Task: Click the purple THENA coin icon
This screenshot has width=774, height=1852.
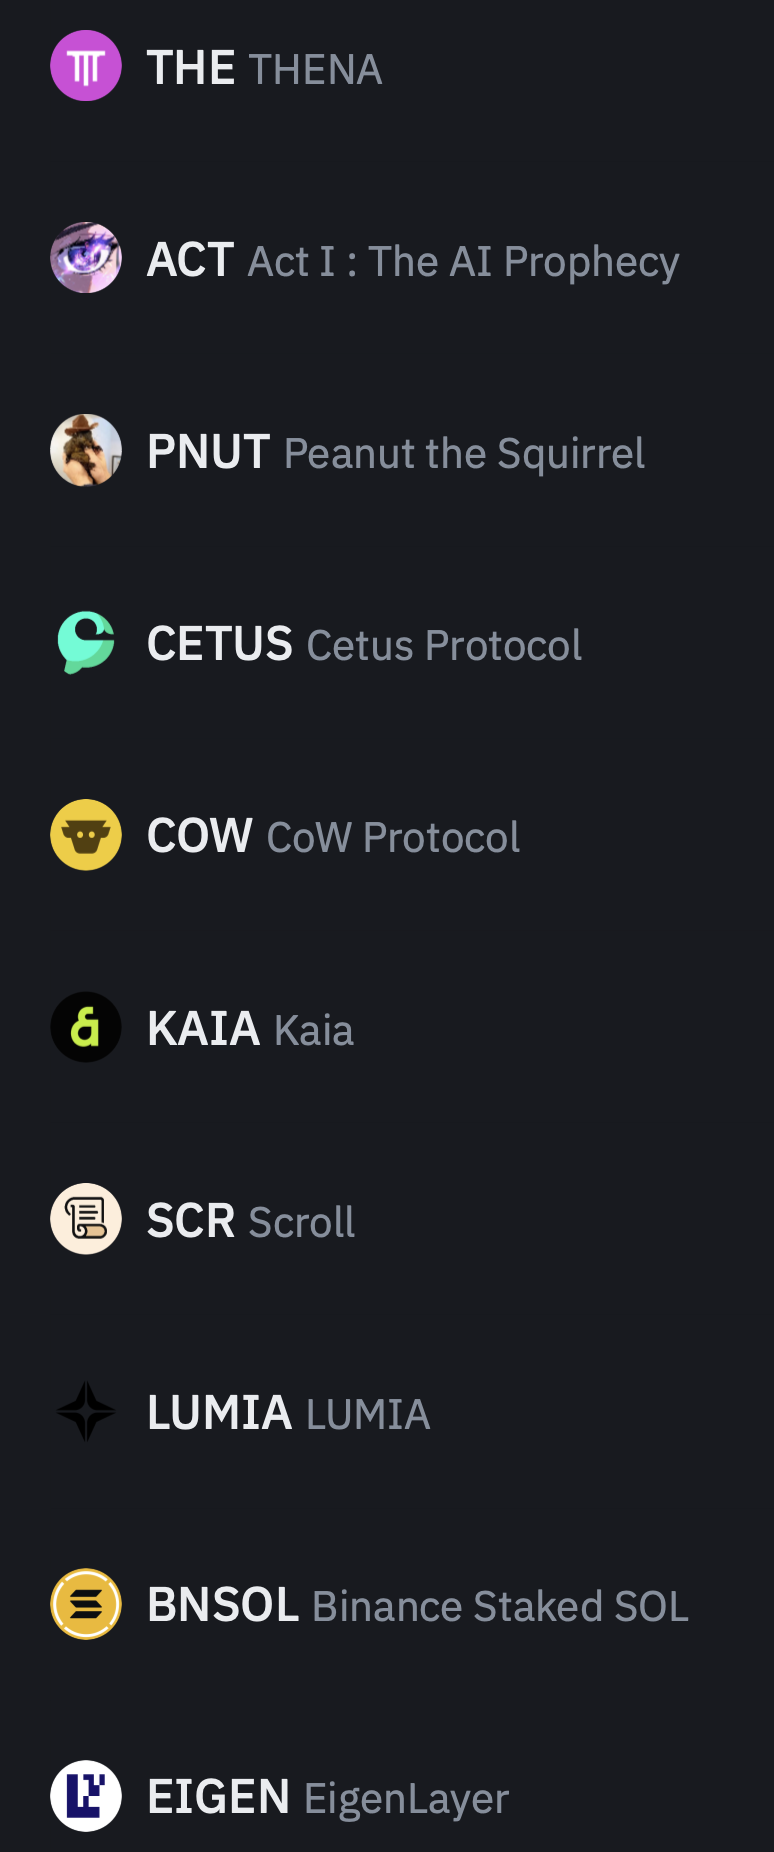Action: click(86, 66)
